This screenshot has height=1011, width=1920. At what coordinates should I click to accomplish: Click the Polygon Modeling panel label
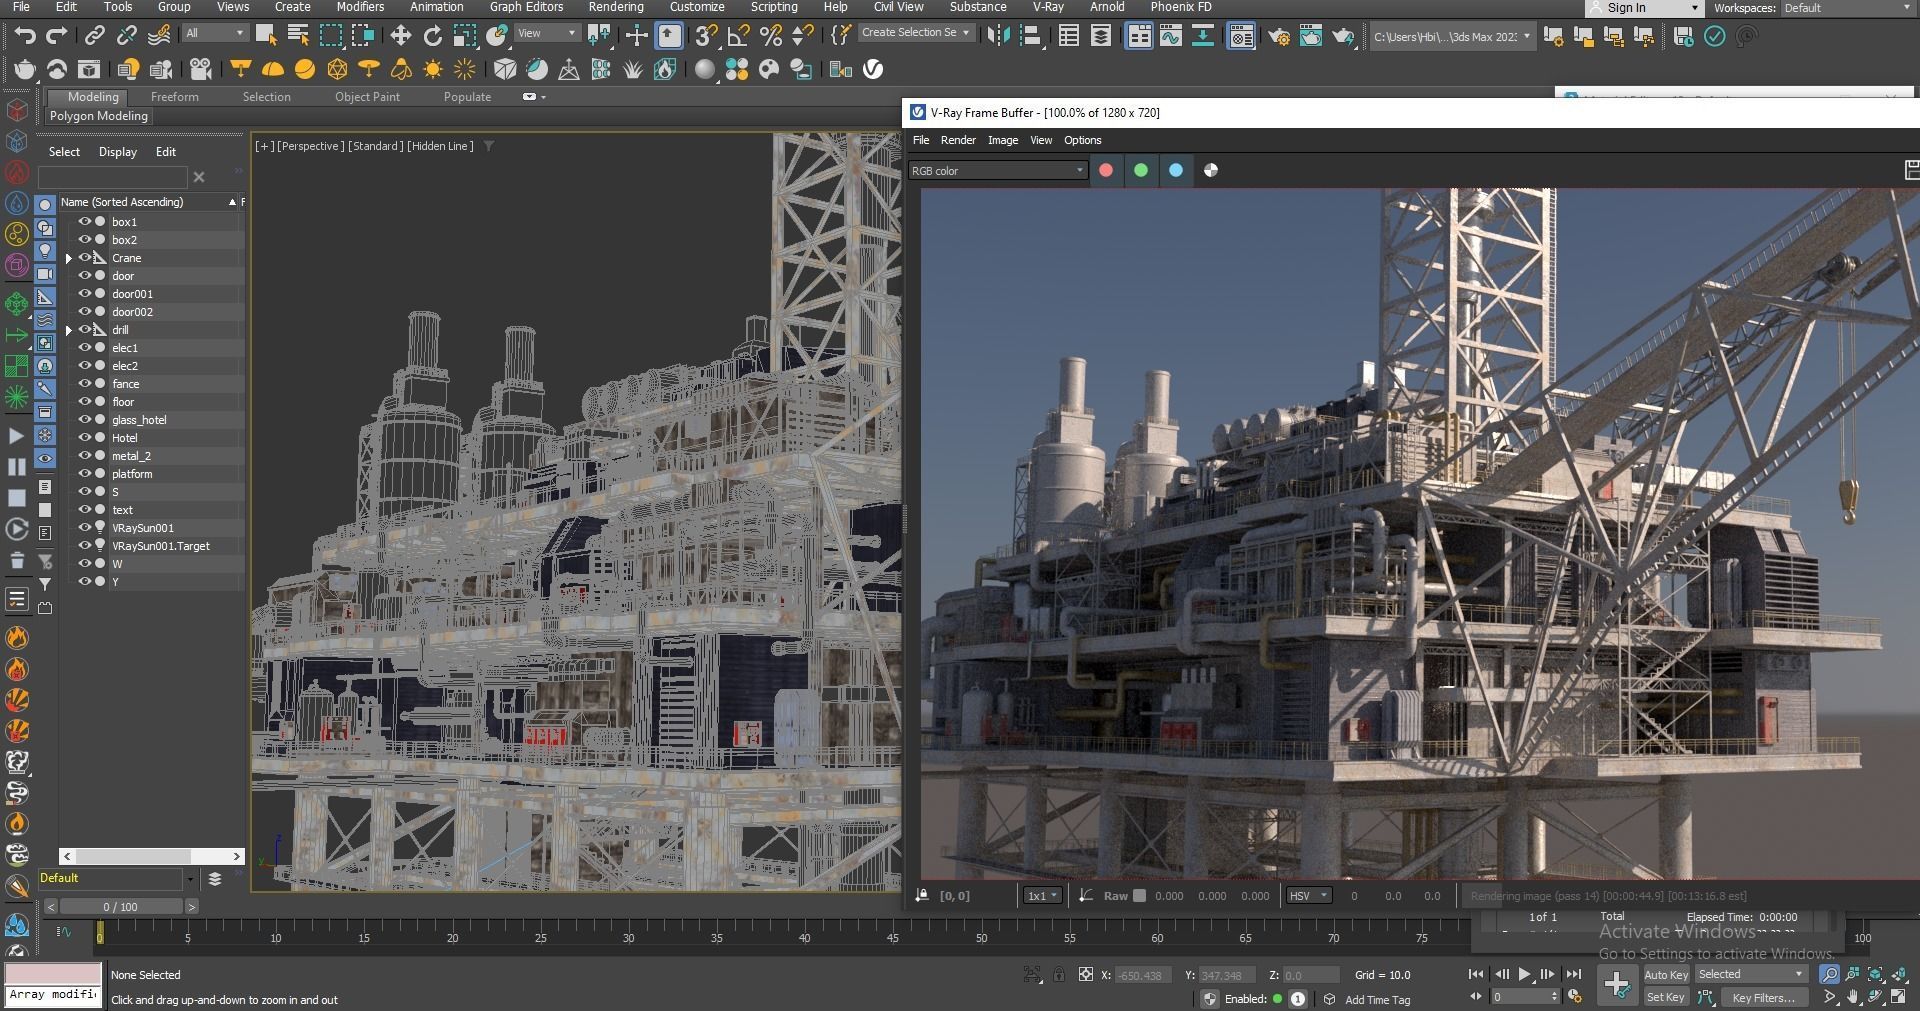pyautogui.click(x=99, y=116)
